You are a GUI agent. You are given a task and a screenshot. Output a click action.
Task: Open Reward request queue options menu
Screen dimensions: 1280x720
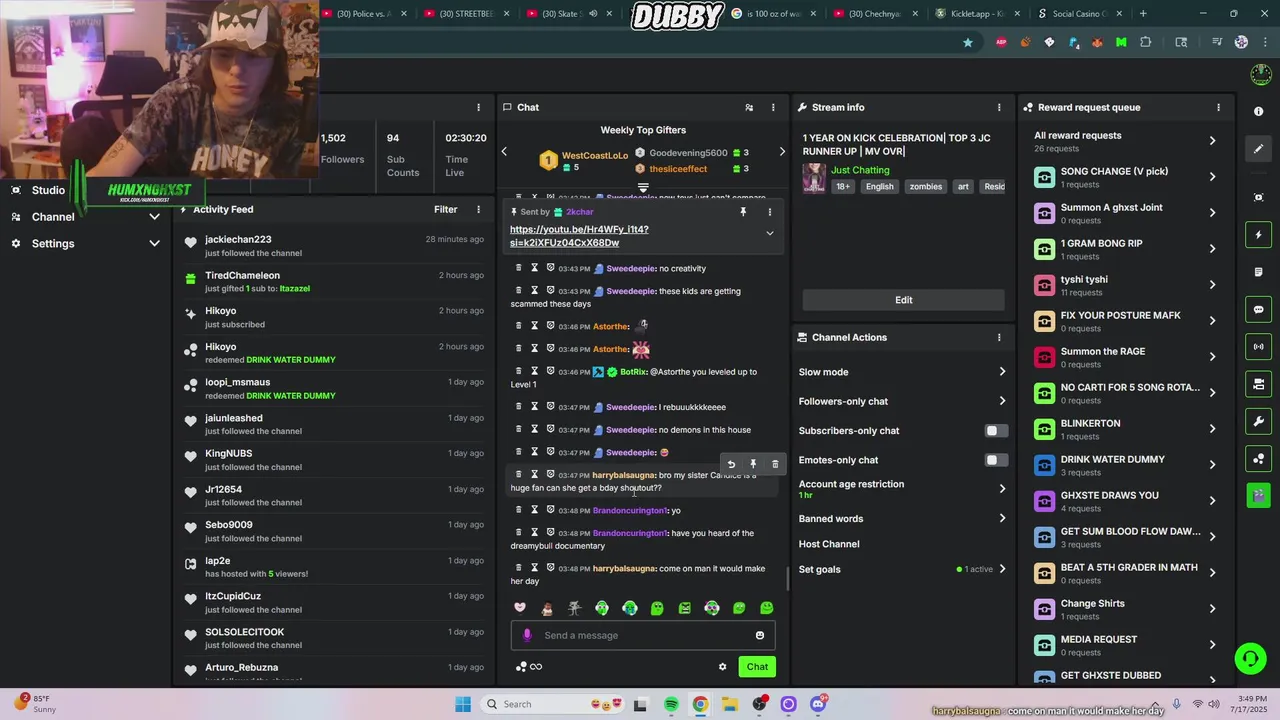tap(1218, 107)
